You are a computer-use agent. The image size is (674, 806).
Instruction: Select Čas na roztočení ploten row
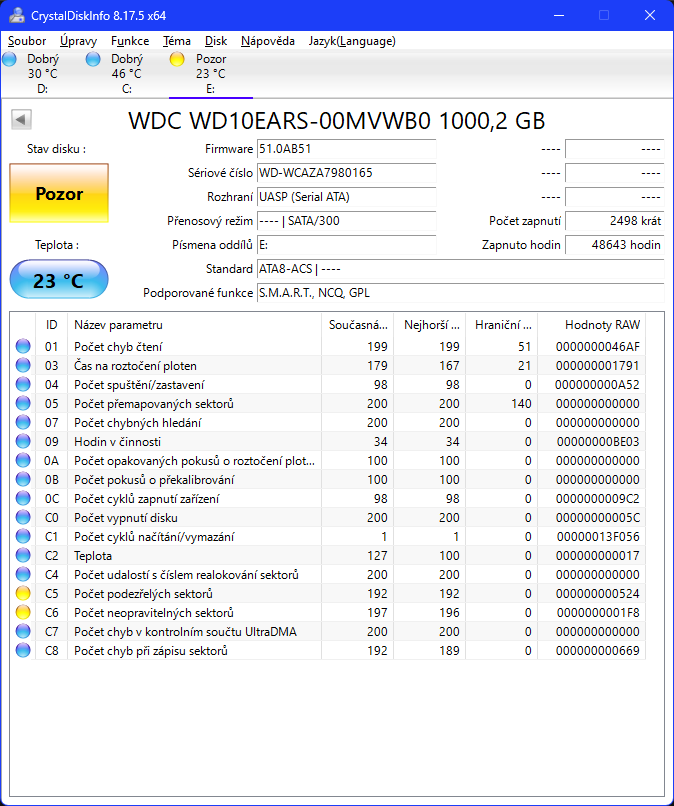coord(328,366)
